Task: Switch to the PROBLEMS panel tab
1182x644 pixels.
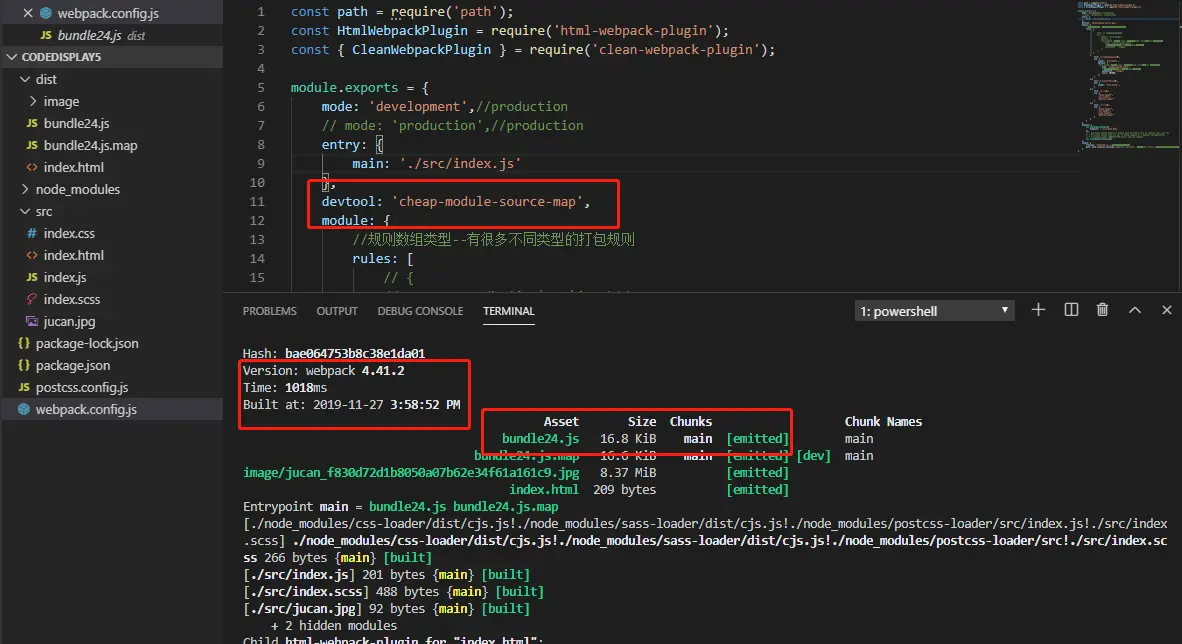Action: [269, 311]
